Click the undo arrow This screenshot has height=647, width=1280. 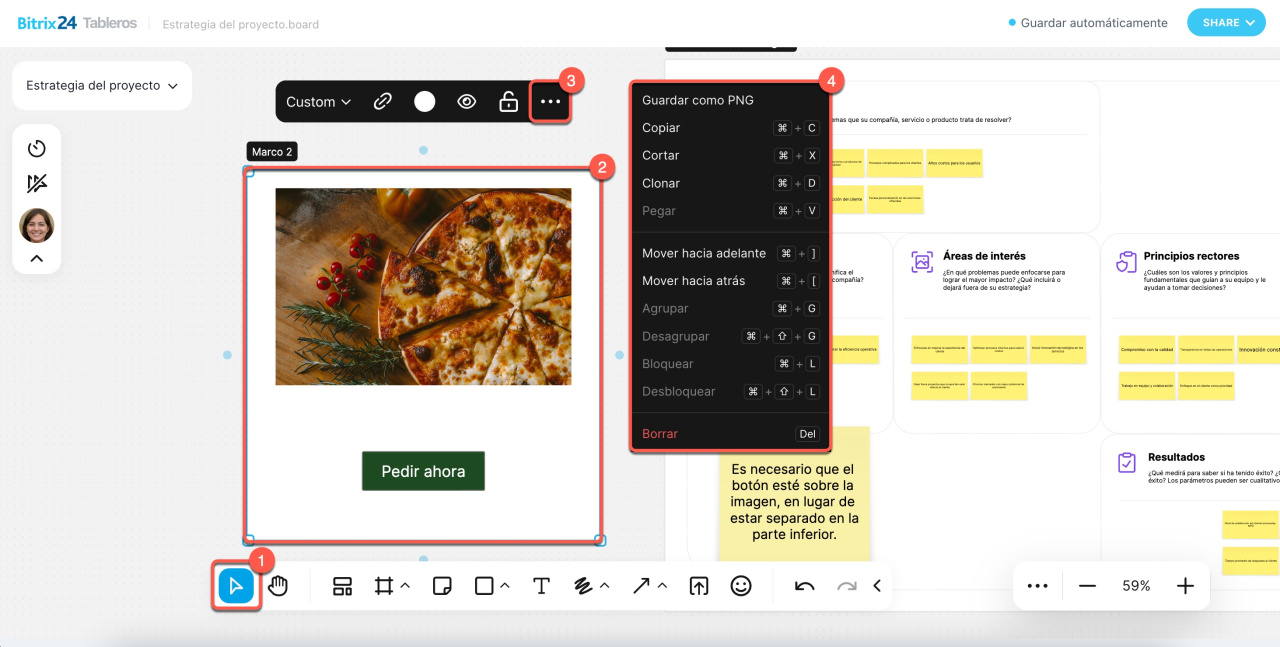click(x=804, y=586)
